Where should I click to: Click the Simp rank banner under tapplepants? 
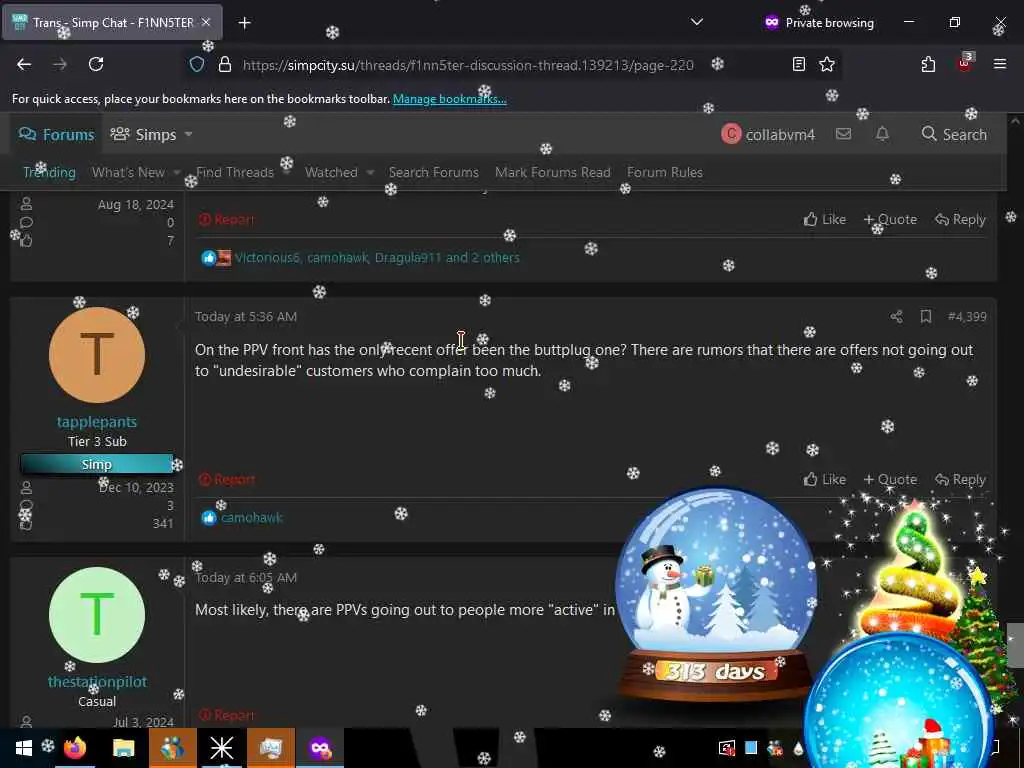[x=97, y=464]
